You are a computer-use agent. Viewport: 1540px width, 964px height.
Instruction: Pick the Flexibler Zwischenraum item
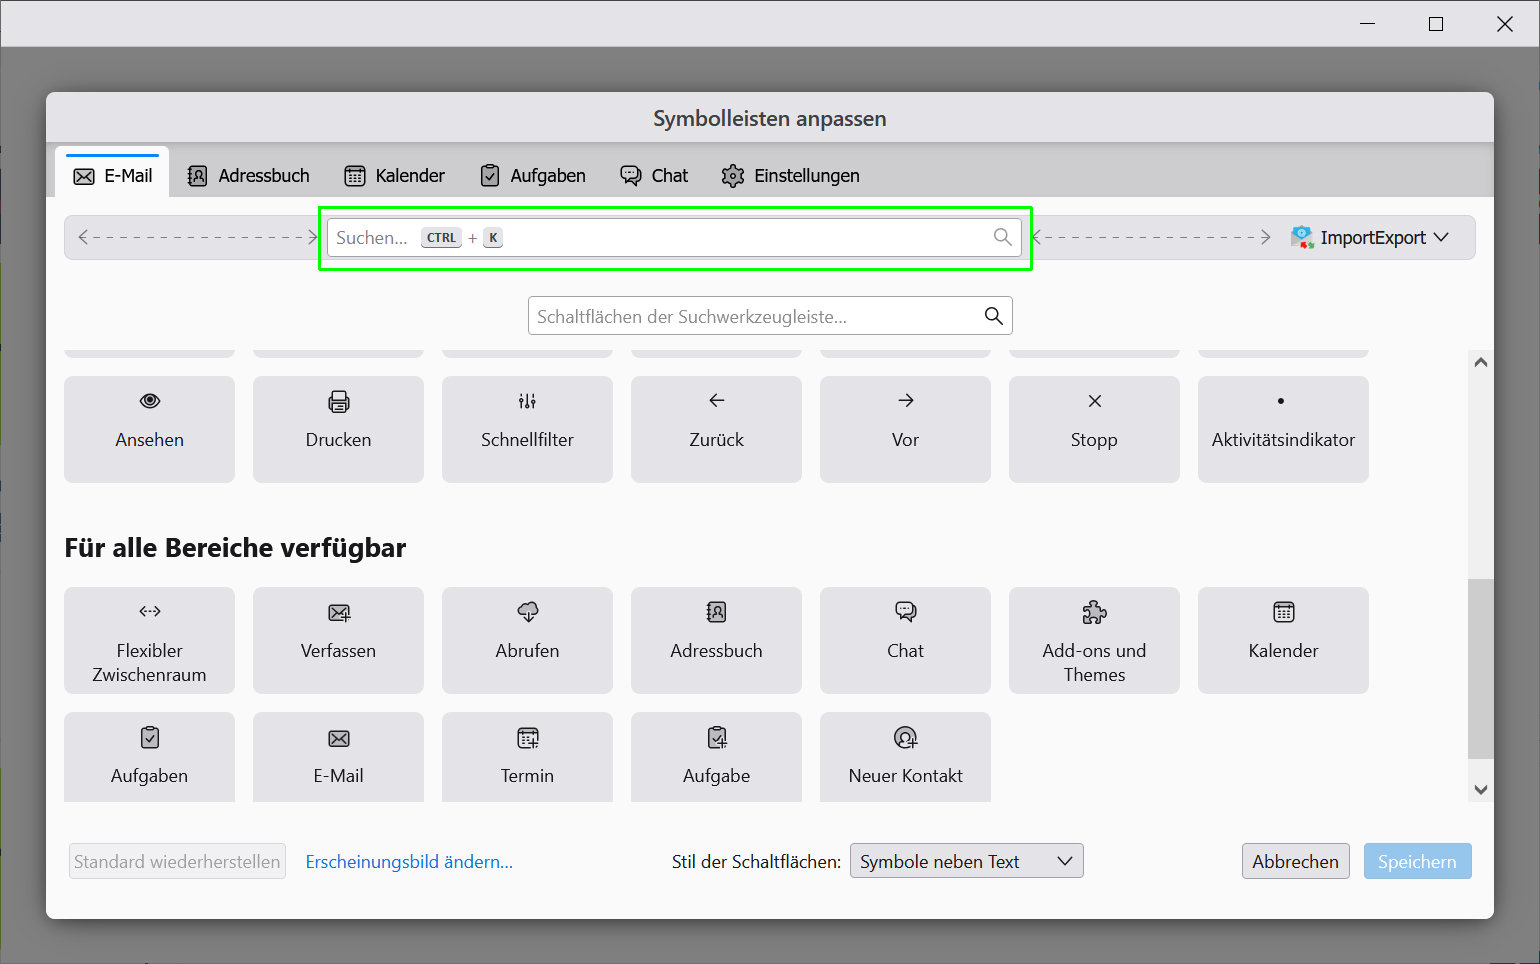[149, 640]
